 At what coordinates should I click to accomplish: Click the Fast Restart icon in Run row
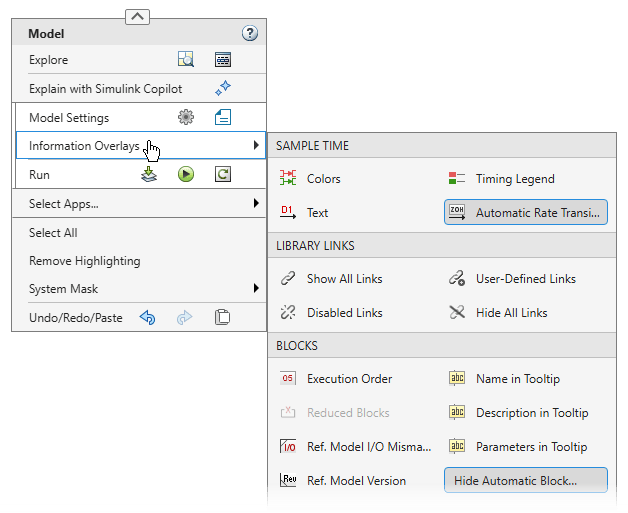[x=223, y=174]
